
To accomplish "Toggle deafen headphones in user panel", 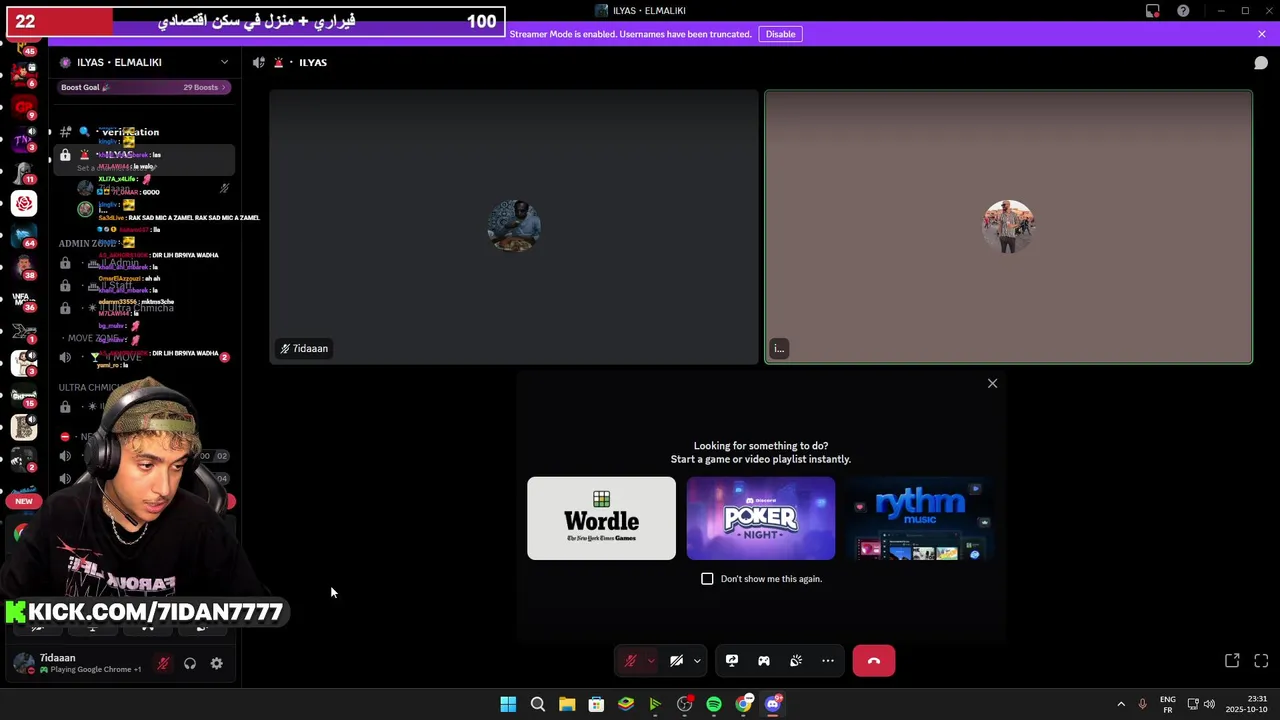I will coord(190,663).
